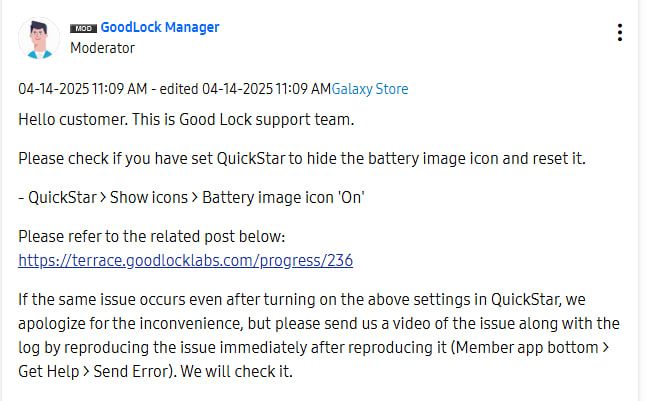Viewport: 649px width, 401px height.
Task: Open the terrace.goodlocklabs.com progress/236 link
Action: click(185, 261)
